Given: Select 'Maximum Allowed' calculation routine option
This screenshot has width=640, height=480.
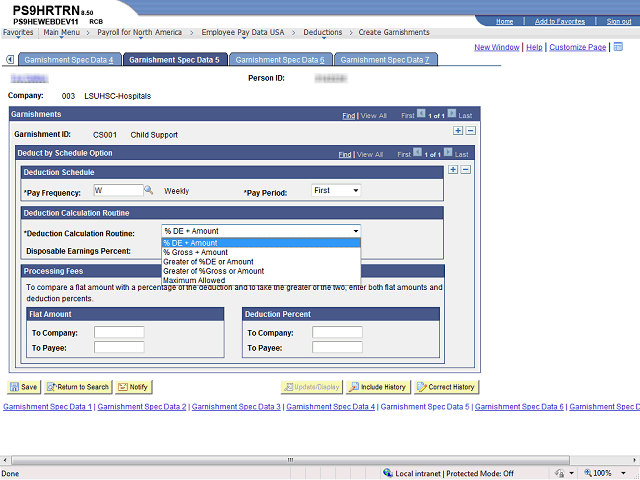Looking at the screenshot, I should coord(194,280).
